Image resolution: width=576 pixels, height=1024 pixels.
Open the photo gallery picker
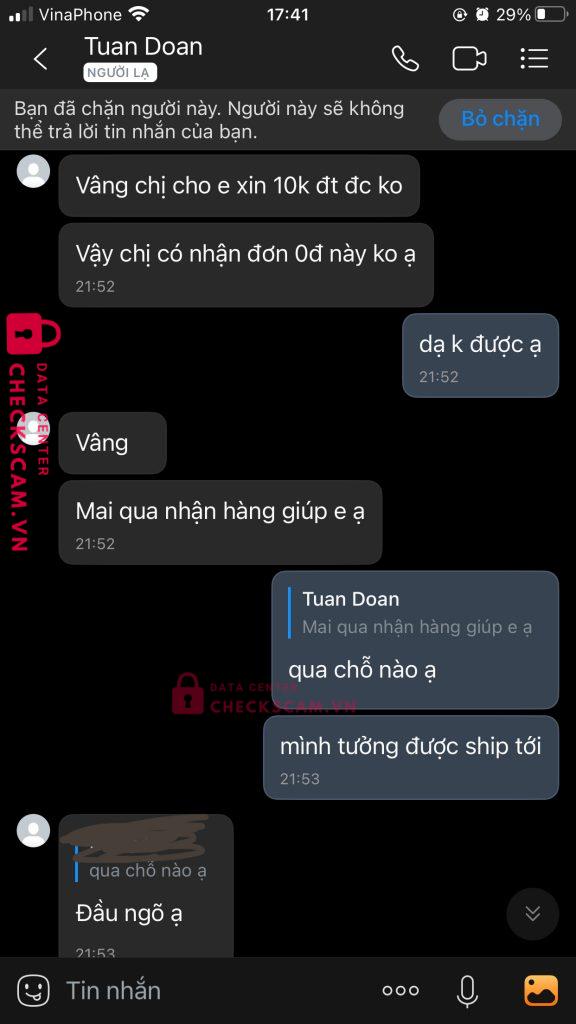tap(541, 991)
